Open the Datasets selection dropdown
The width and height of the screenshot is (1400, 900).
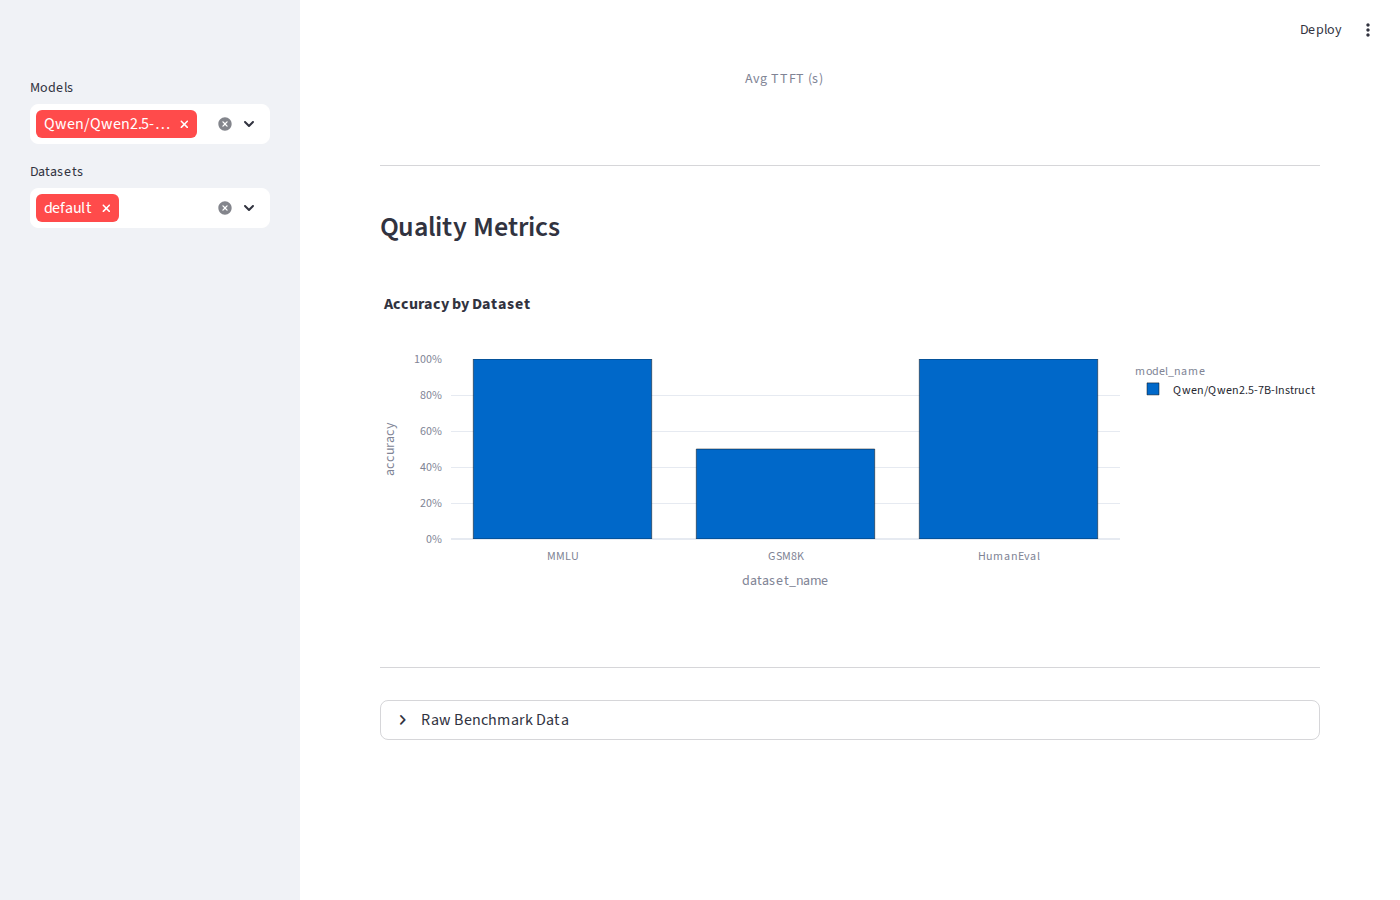(x=248, y=208)
